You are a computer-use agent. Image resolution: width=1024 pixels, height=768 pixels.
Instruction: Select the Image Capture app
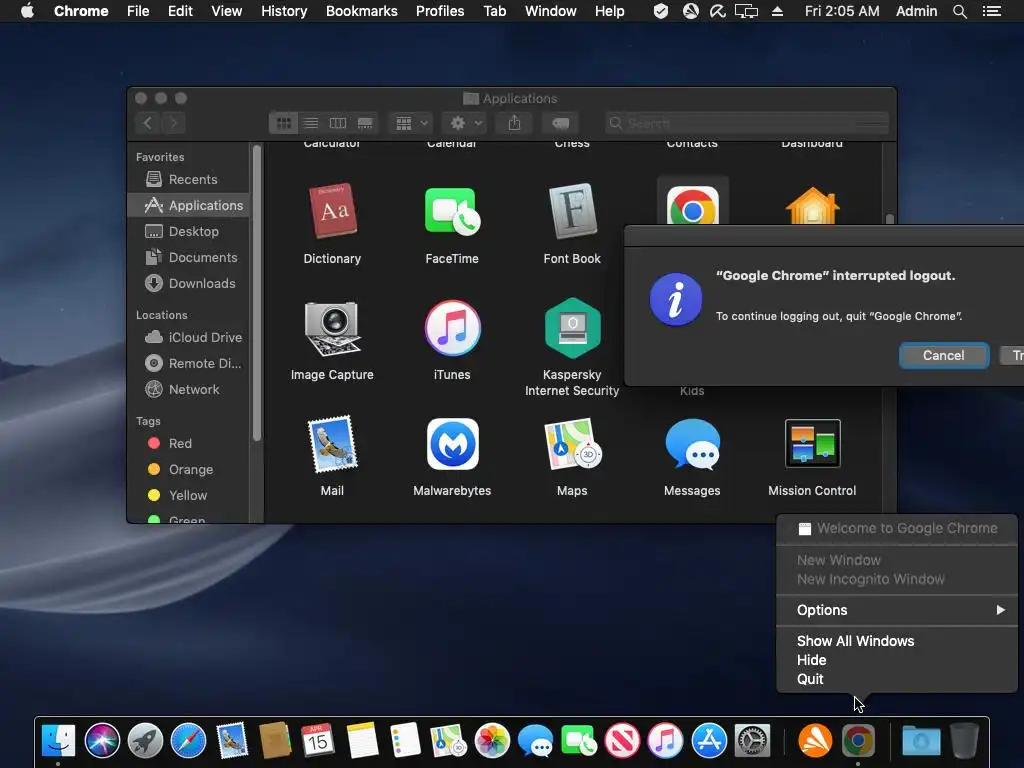(332, 328)
